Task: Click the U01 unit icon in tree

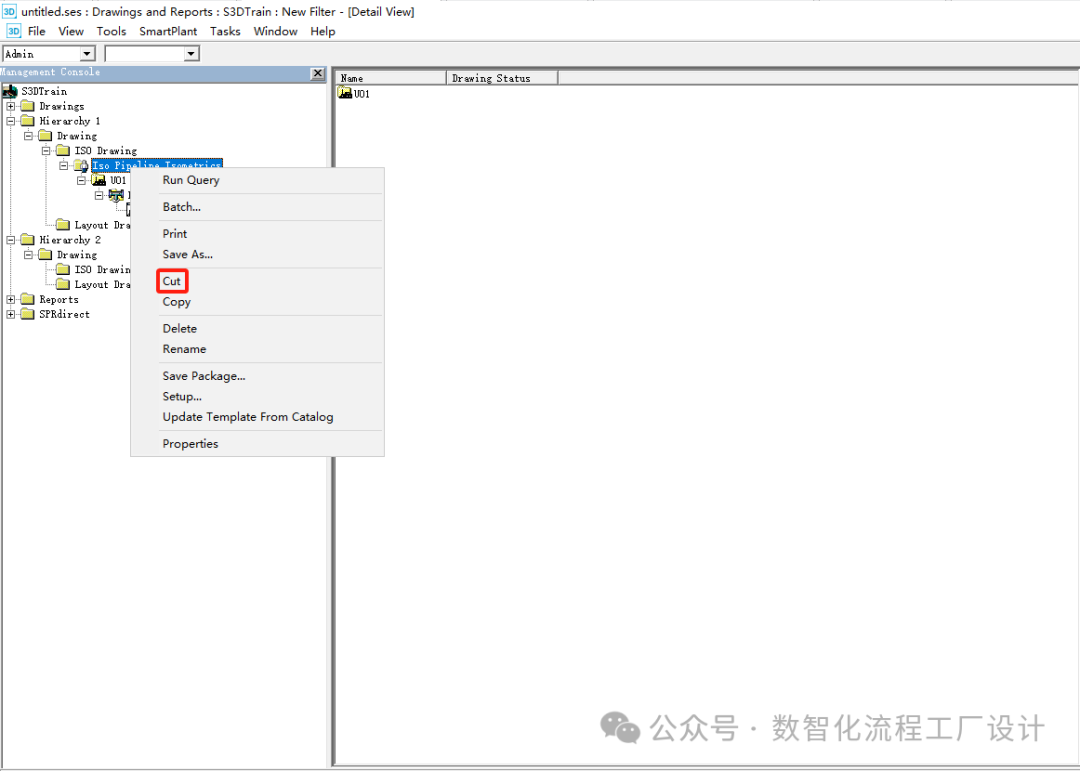Action: [99, 181]
